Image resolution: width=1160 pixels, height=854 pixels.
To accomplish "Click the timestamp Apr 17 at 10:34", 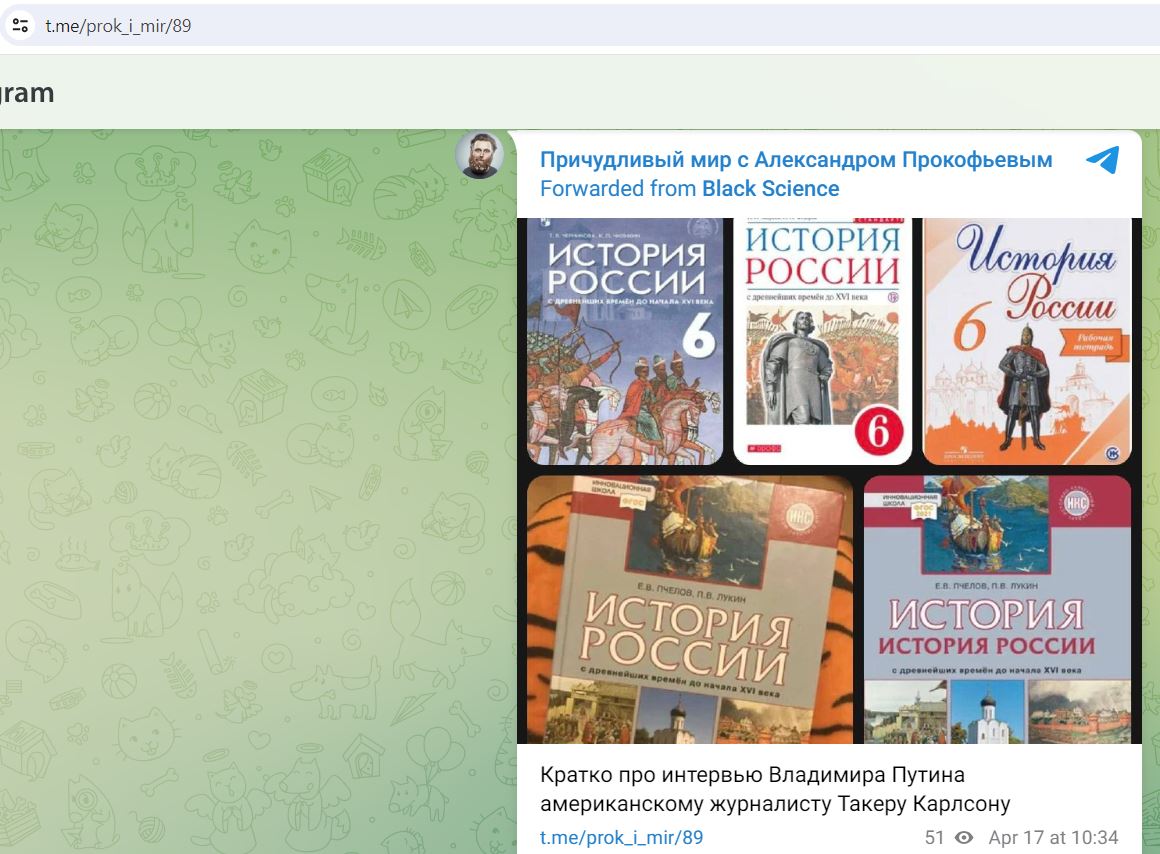I will [x=1053, y=838].
